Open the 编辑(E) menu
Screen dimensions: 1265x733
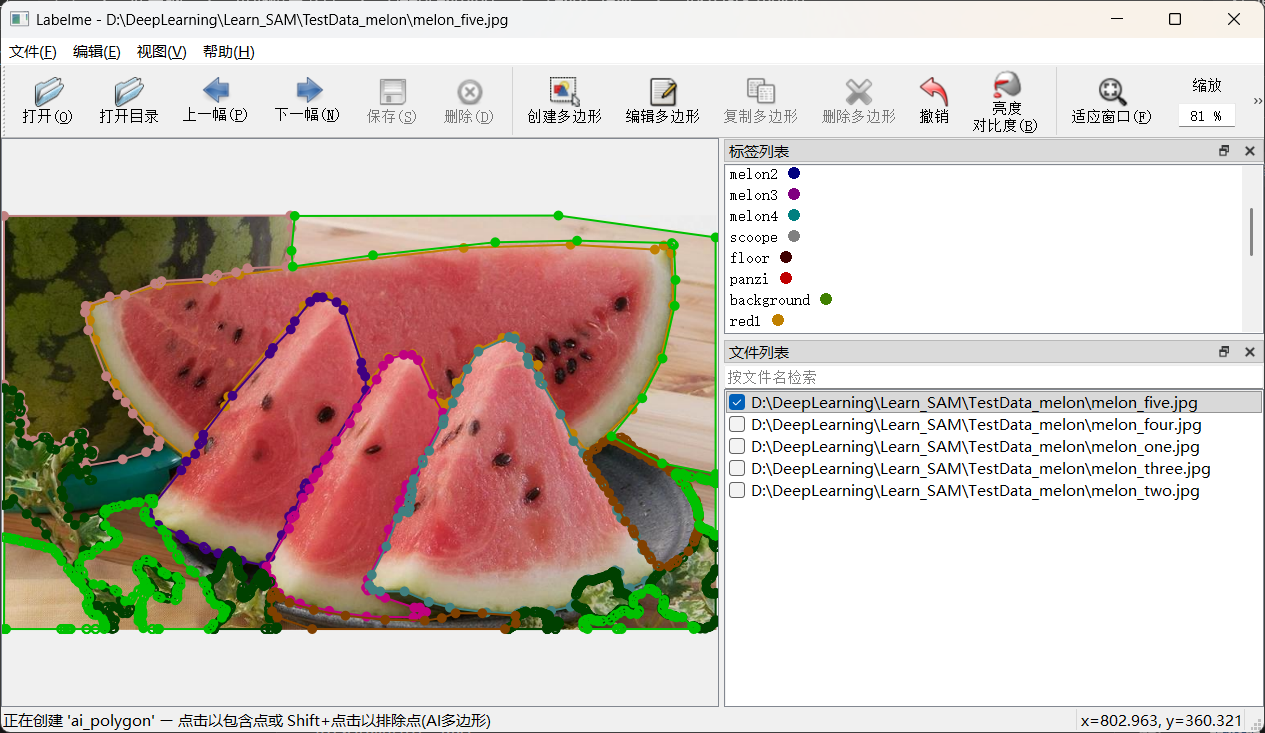click(x=97, y=52)
